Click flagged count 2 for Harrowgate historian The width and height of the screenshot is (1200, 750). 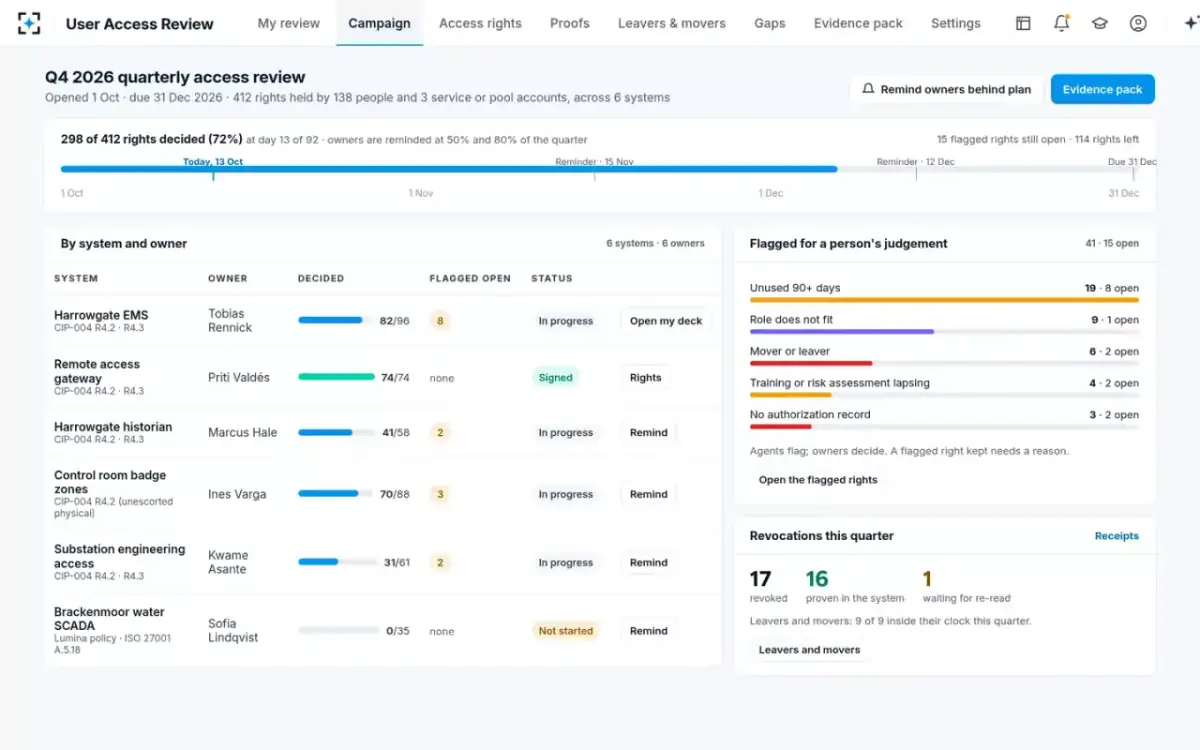point(439,433)
